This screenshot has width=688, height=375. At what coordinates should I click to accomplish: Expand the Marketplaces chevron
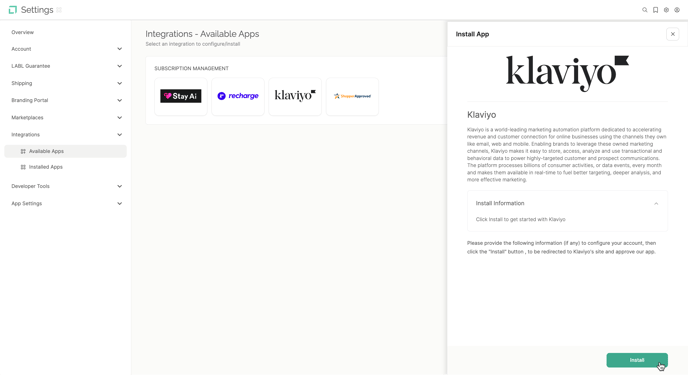coord(119,118)
